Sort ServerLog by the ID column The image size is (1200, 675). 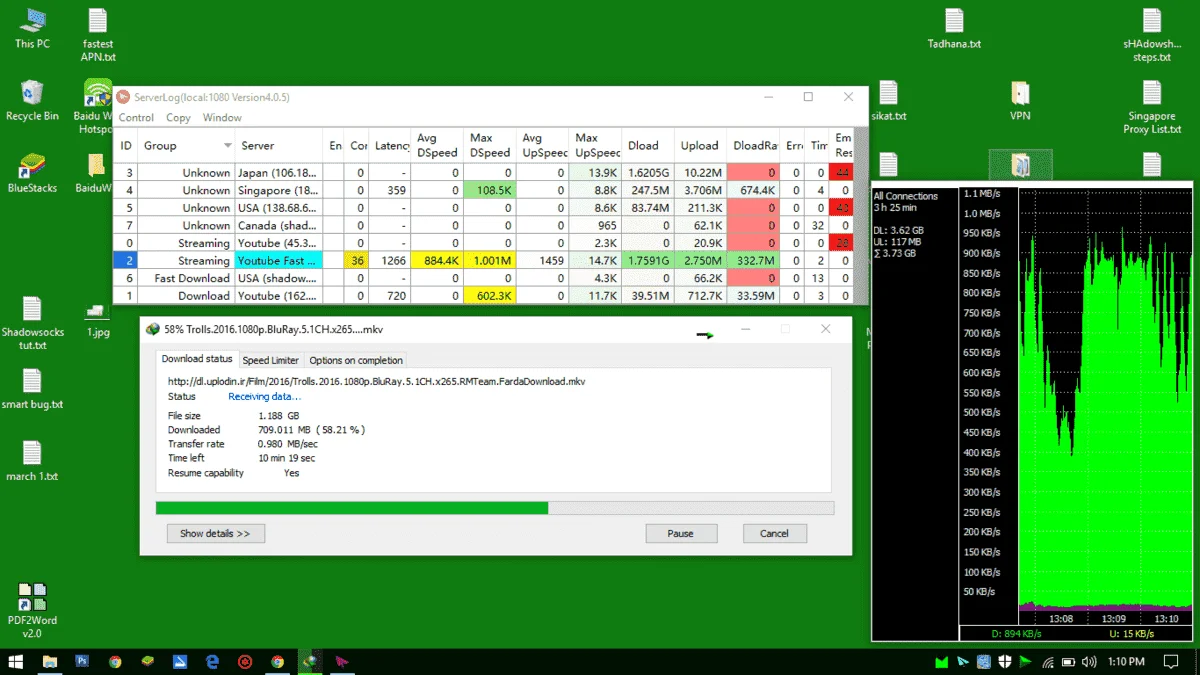click(x=127, y=145)
